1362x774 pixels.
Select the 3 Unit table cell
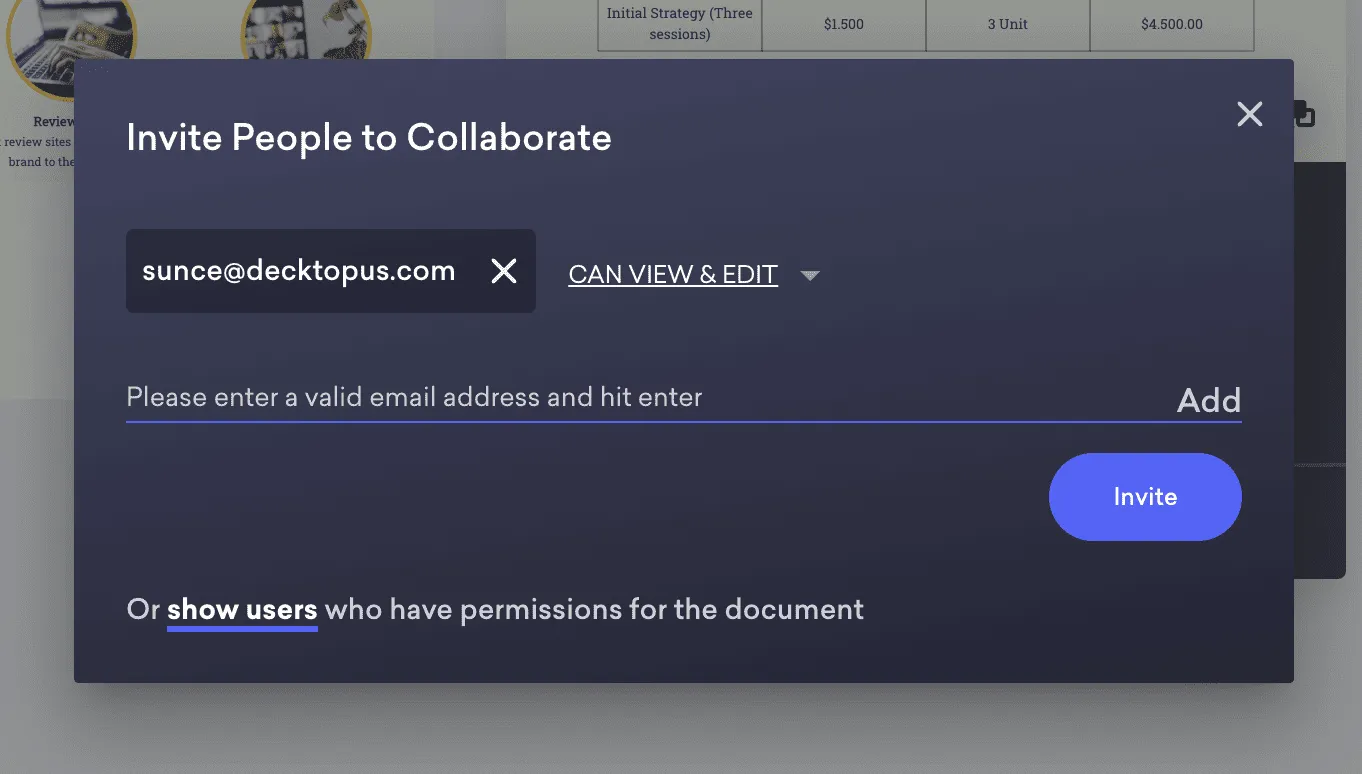point(1007,24)
